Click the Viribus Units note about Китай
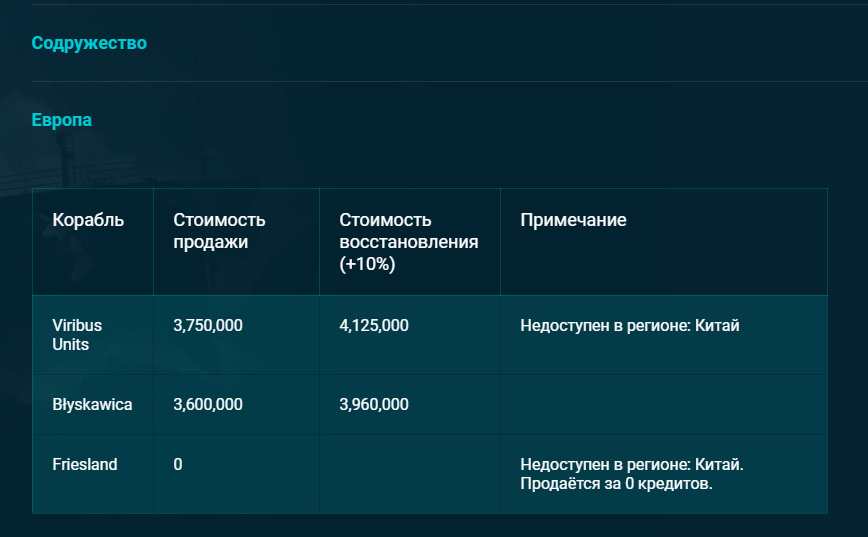The image size is (868, 537). tap(630, 326)
